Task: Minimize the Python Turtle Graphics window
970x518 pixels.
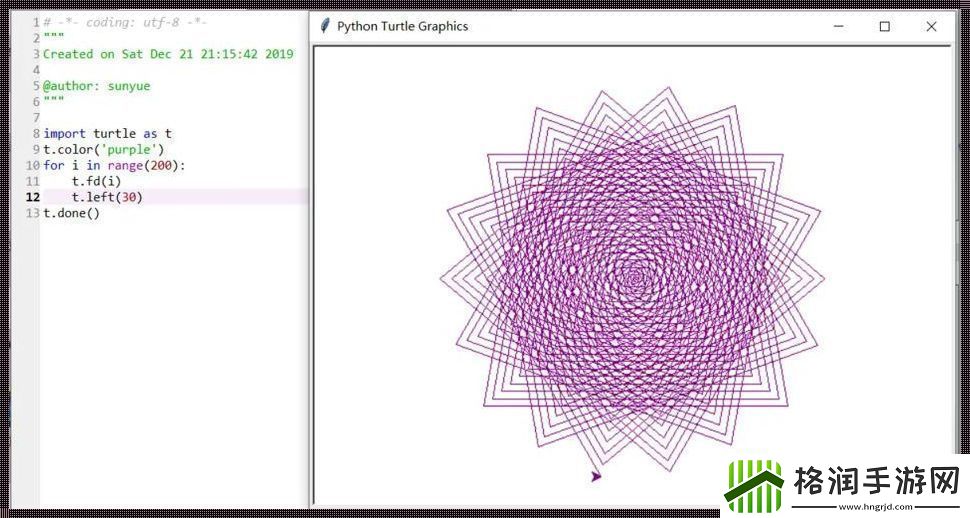Action: point(837,27)
